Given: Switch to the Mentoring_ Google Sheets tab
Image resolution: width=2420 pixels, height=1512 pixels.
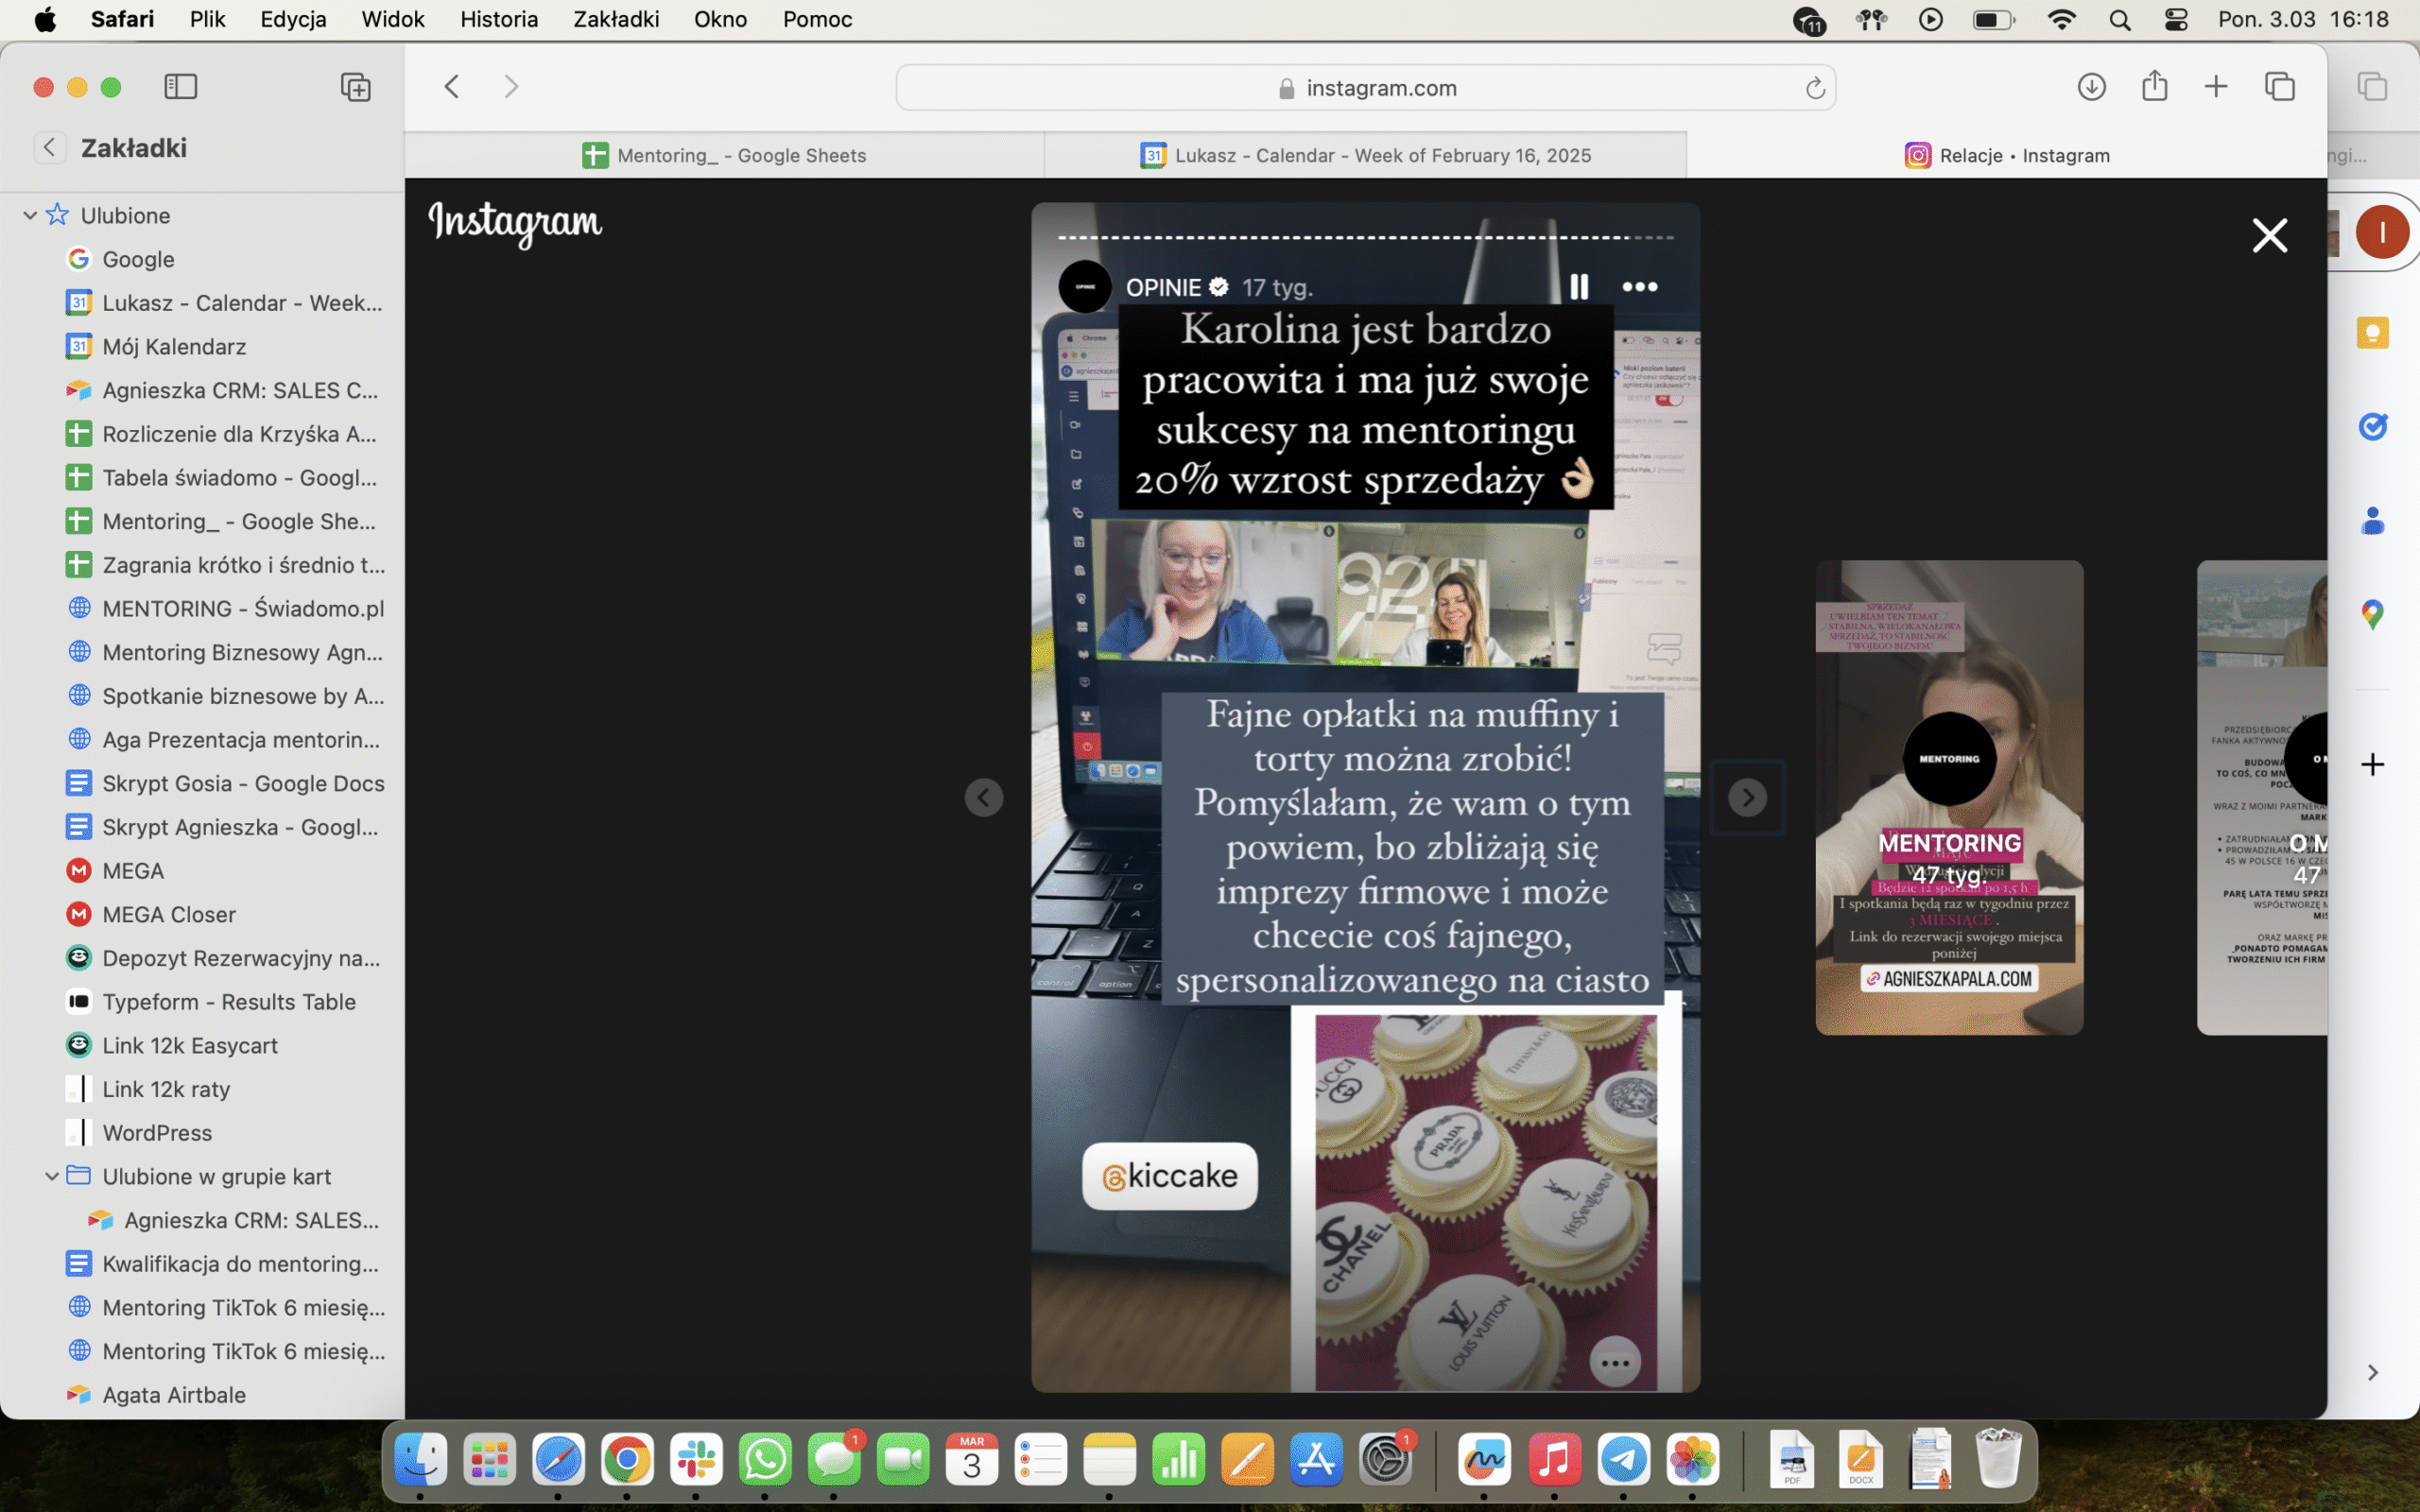Looking at the screenshot, I should [724, 155].
